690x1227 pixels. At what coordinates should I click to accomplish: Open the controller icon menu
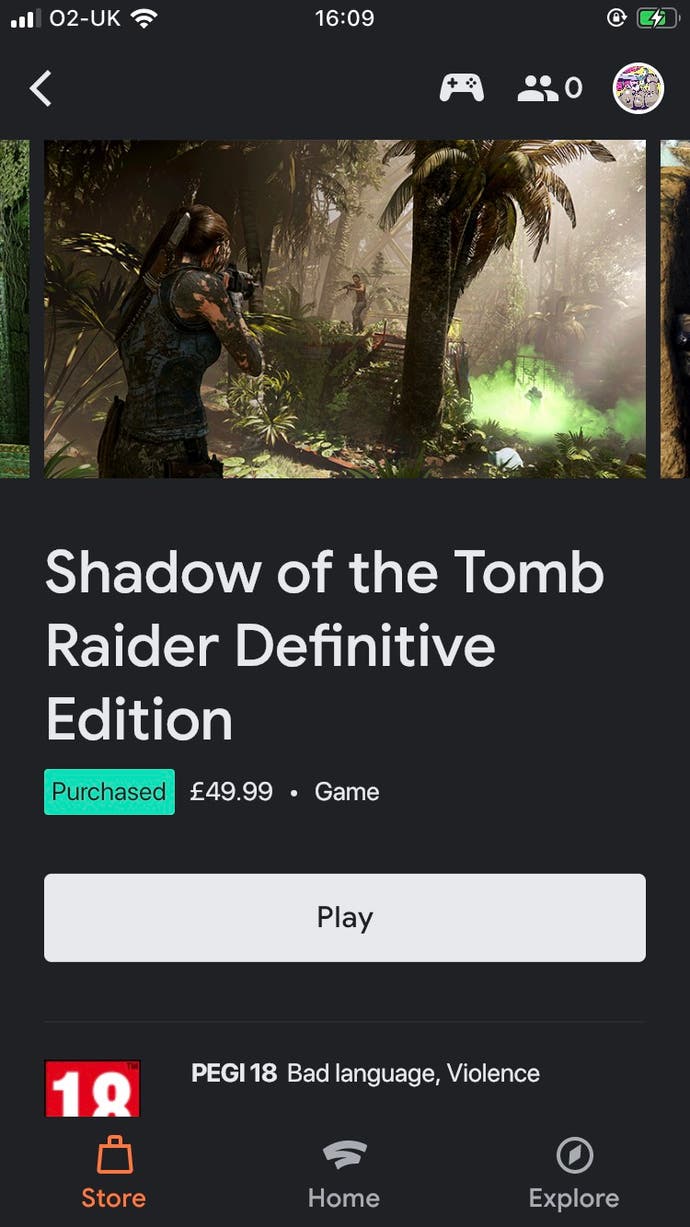pos(461,88)
